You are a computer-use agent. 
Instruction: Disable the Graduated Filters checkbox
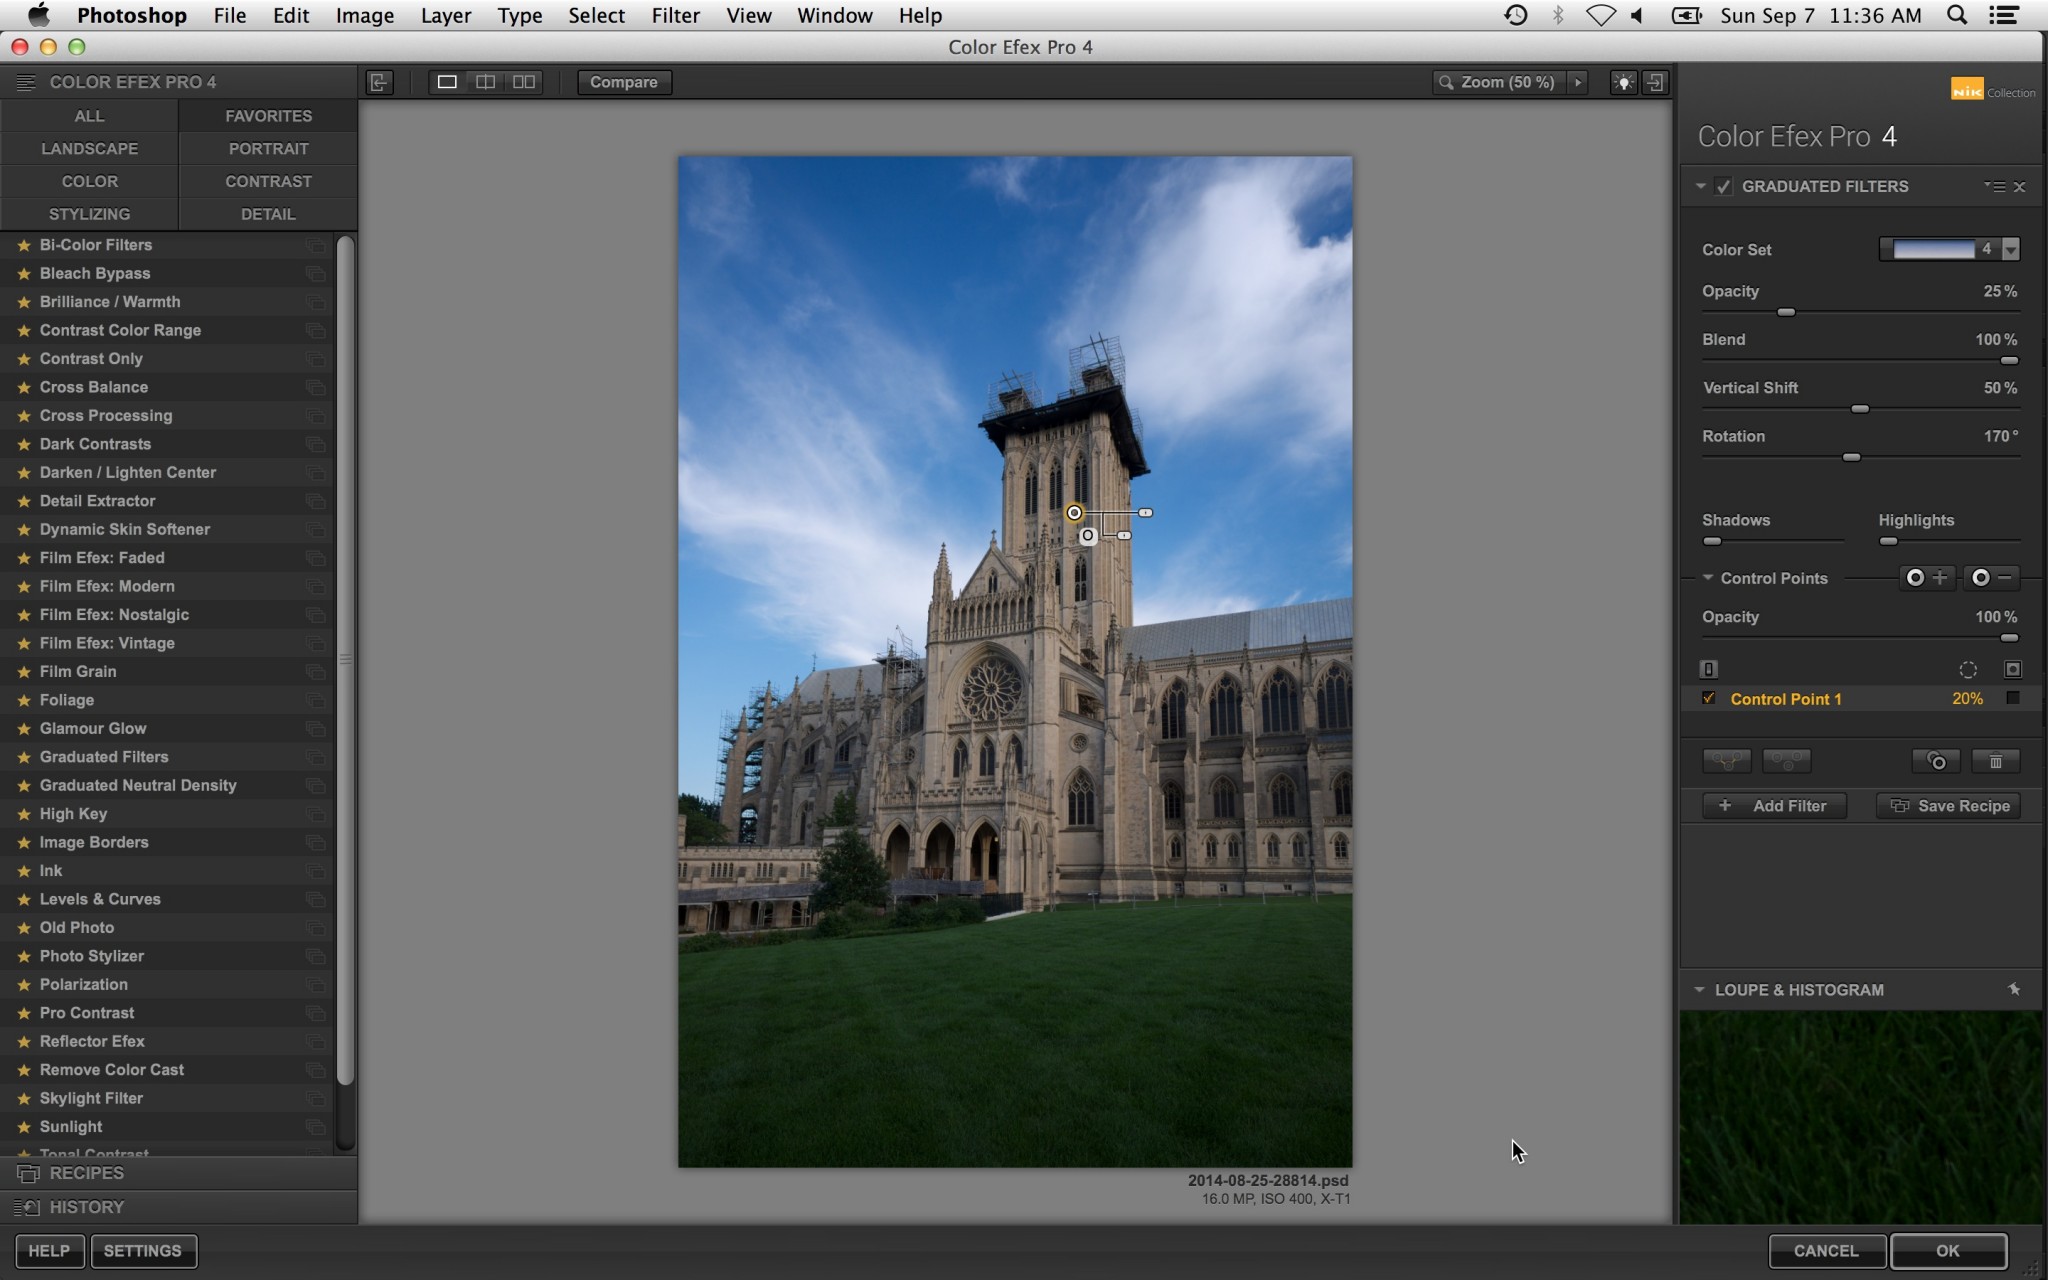click(x=1724, y=186)
